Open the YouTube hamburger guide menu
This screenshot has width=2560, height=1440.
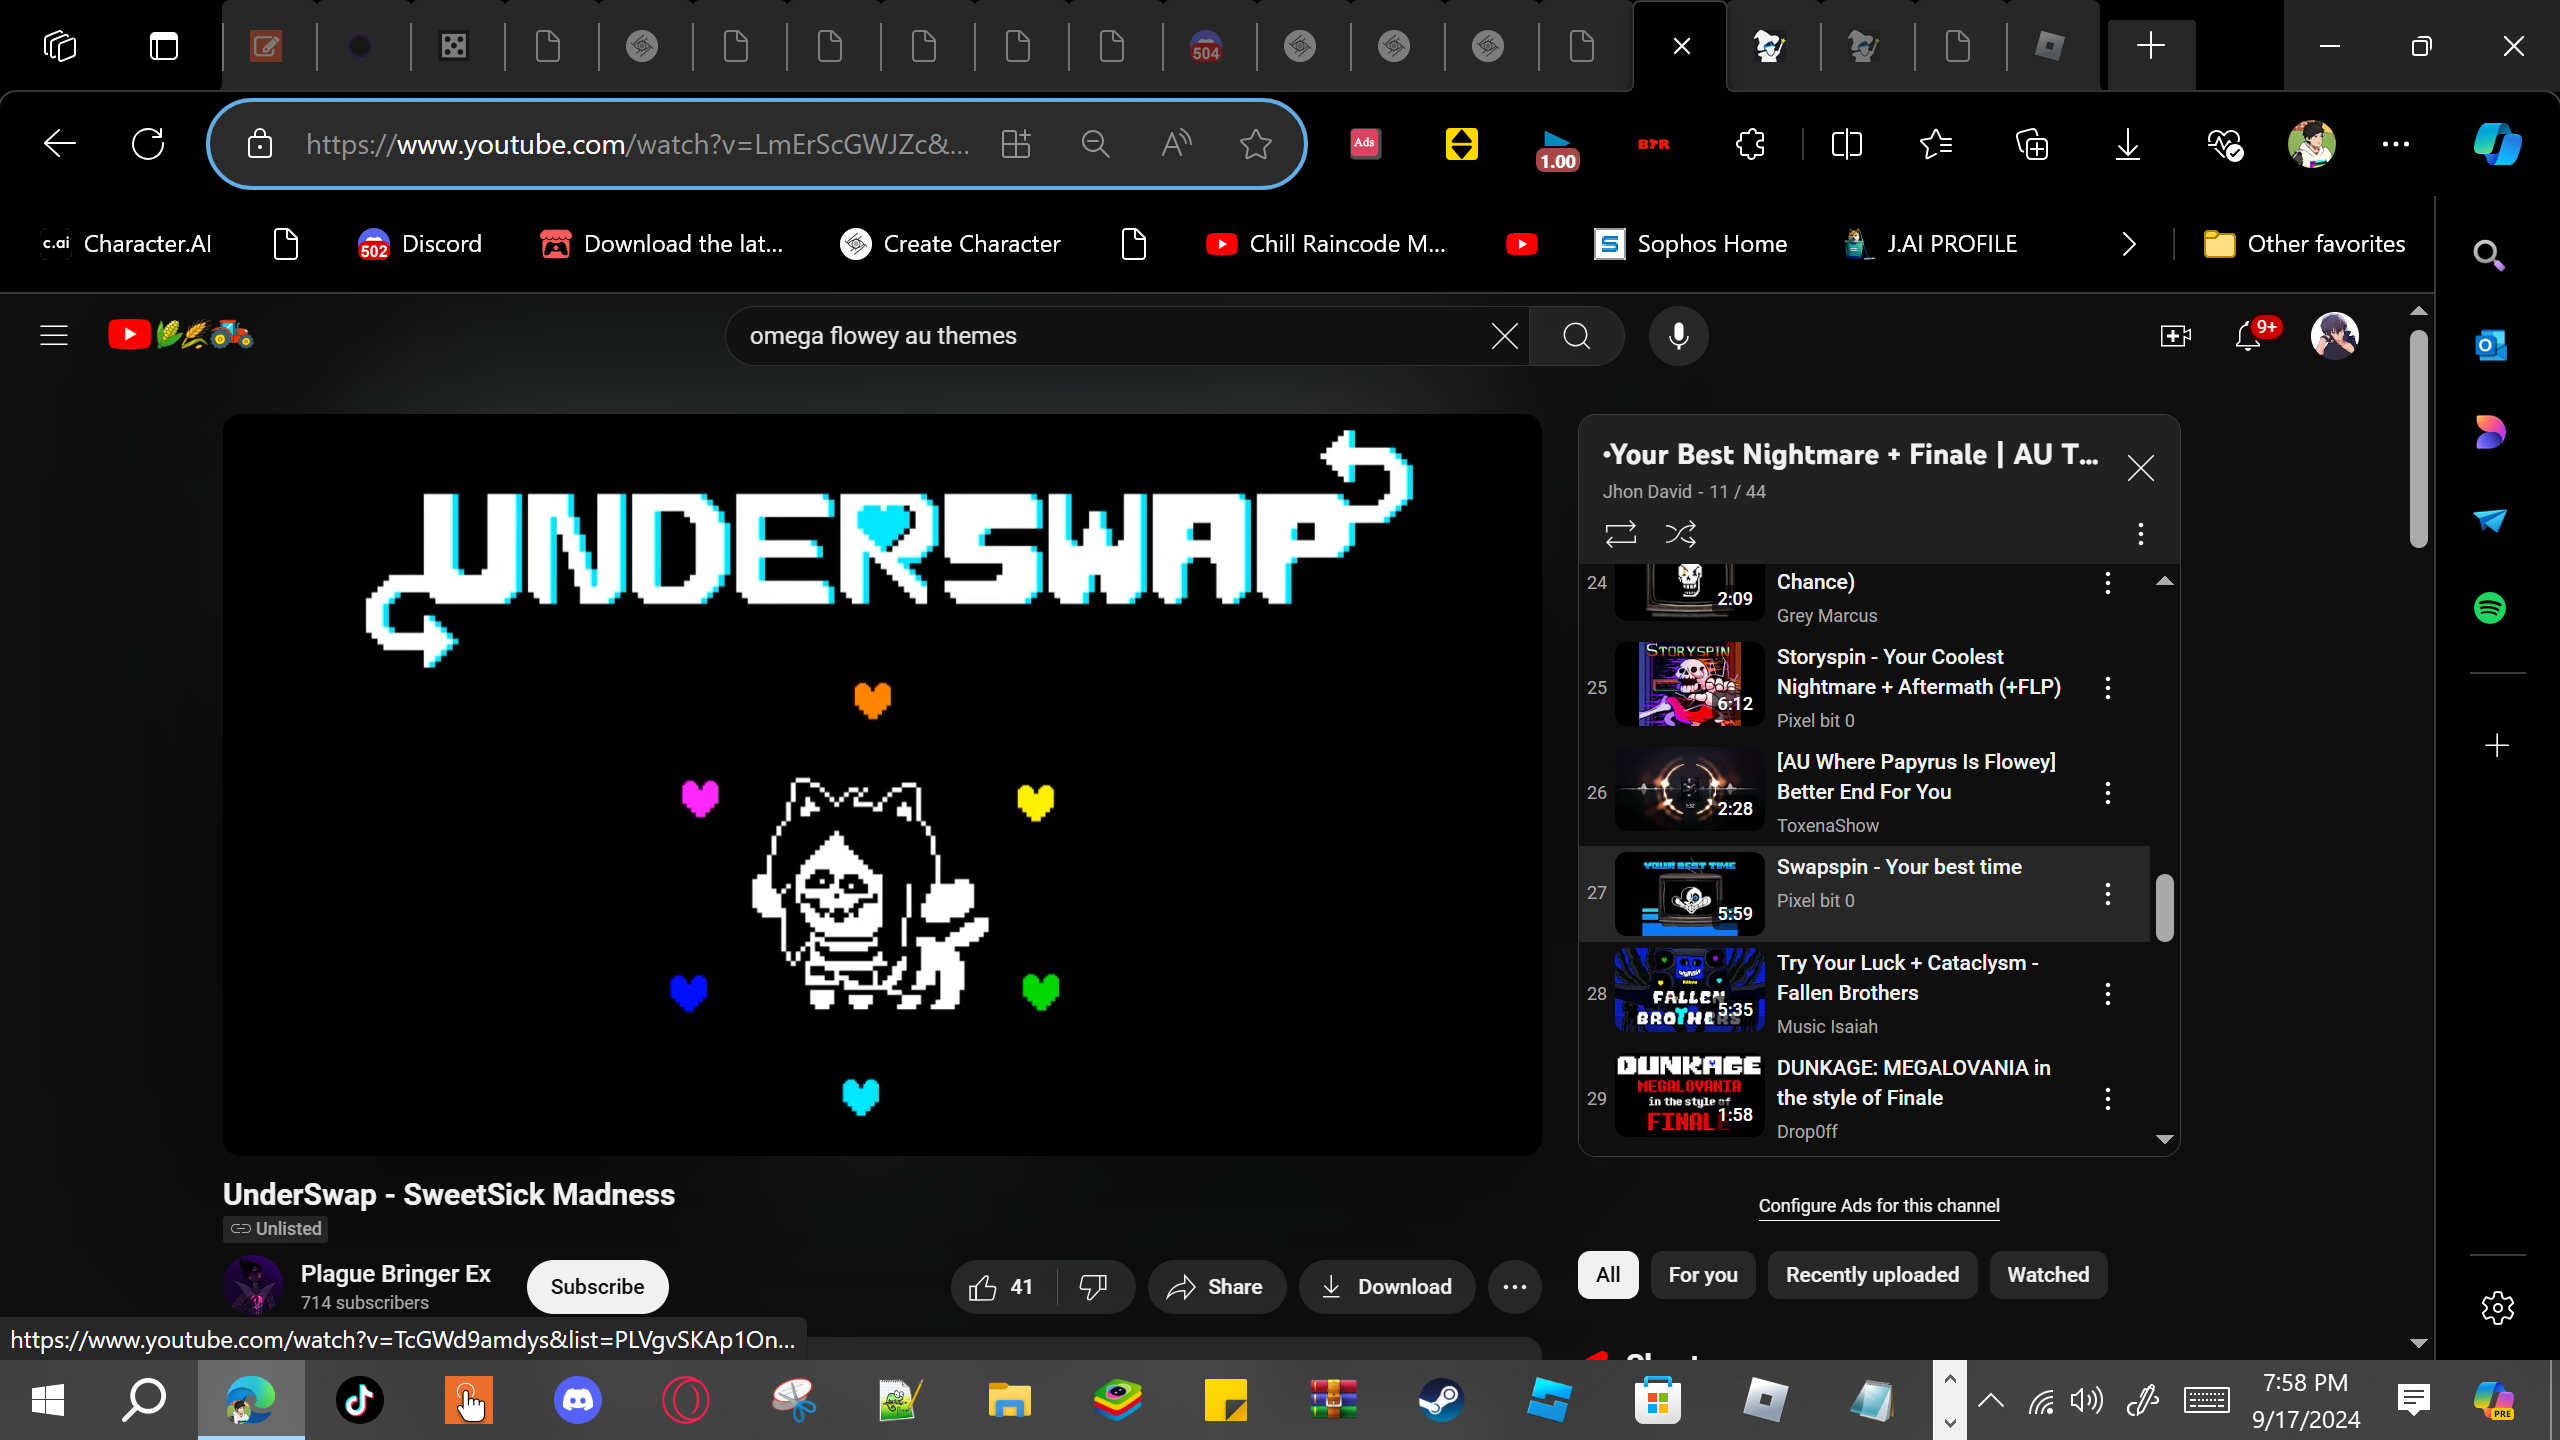point(54,336)
